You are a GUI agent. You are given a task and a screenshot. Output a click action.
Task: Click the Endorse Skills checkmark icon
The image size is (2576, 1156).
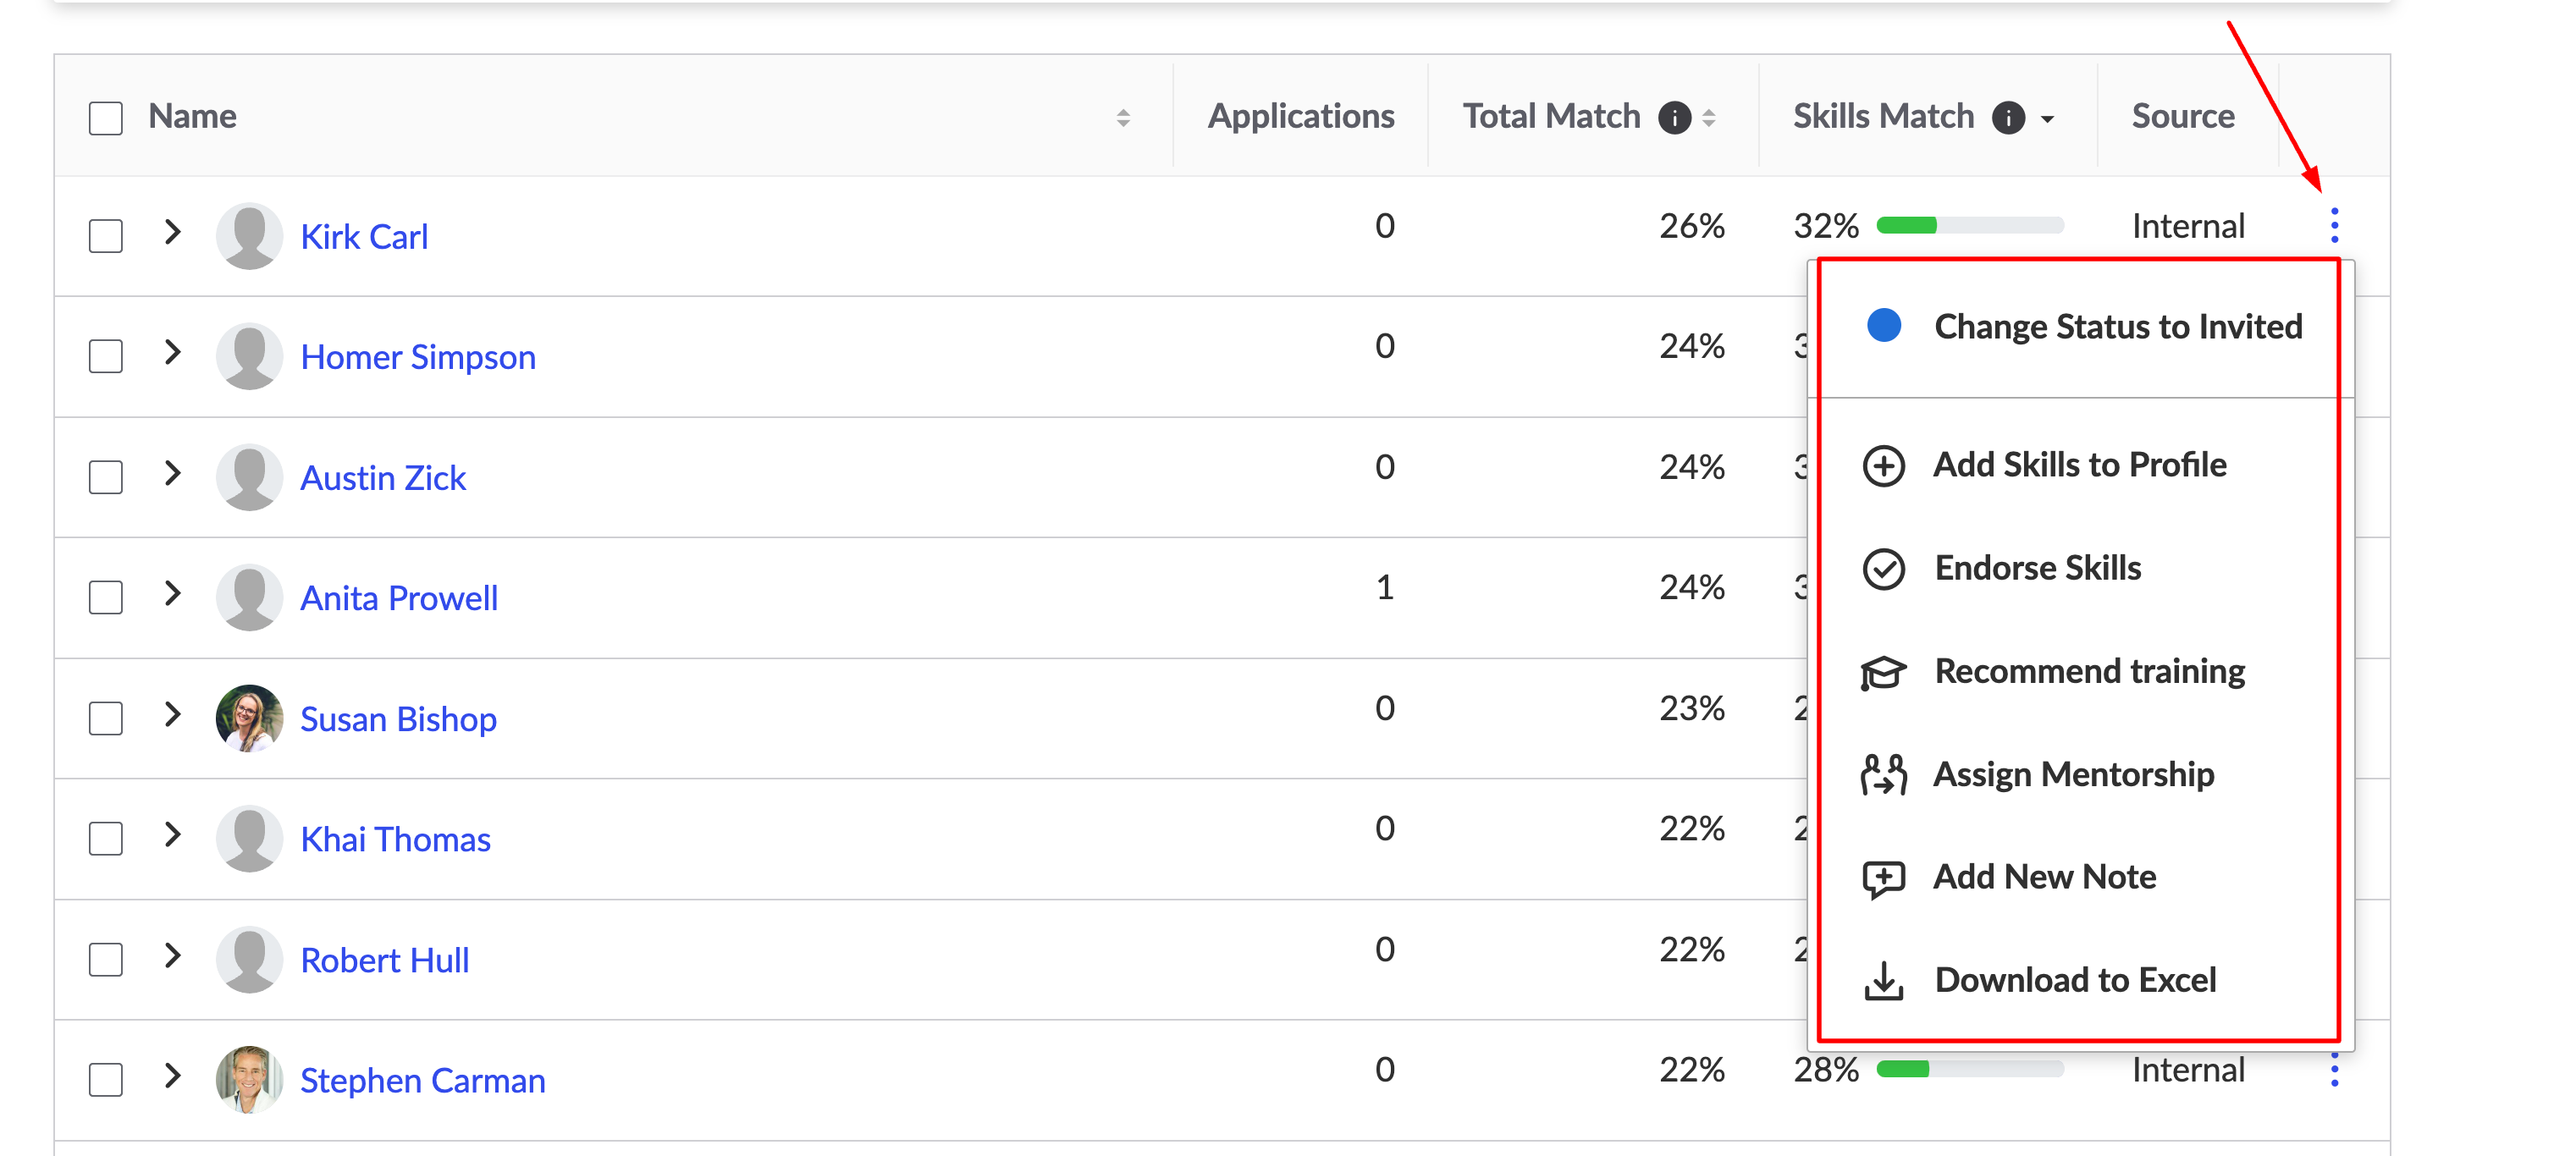pyautogui.click(x=1883, y=569)
